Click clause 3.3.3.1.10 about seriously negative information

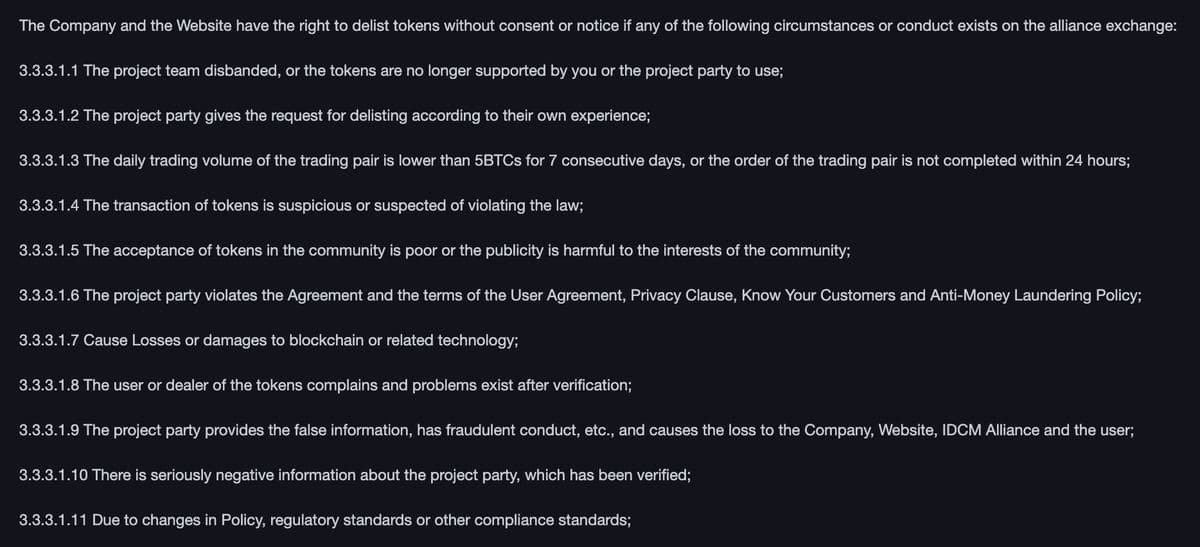(355, 475)
